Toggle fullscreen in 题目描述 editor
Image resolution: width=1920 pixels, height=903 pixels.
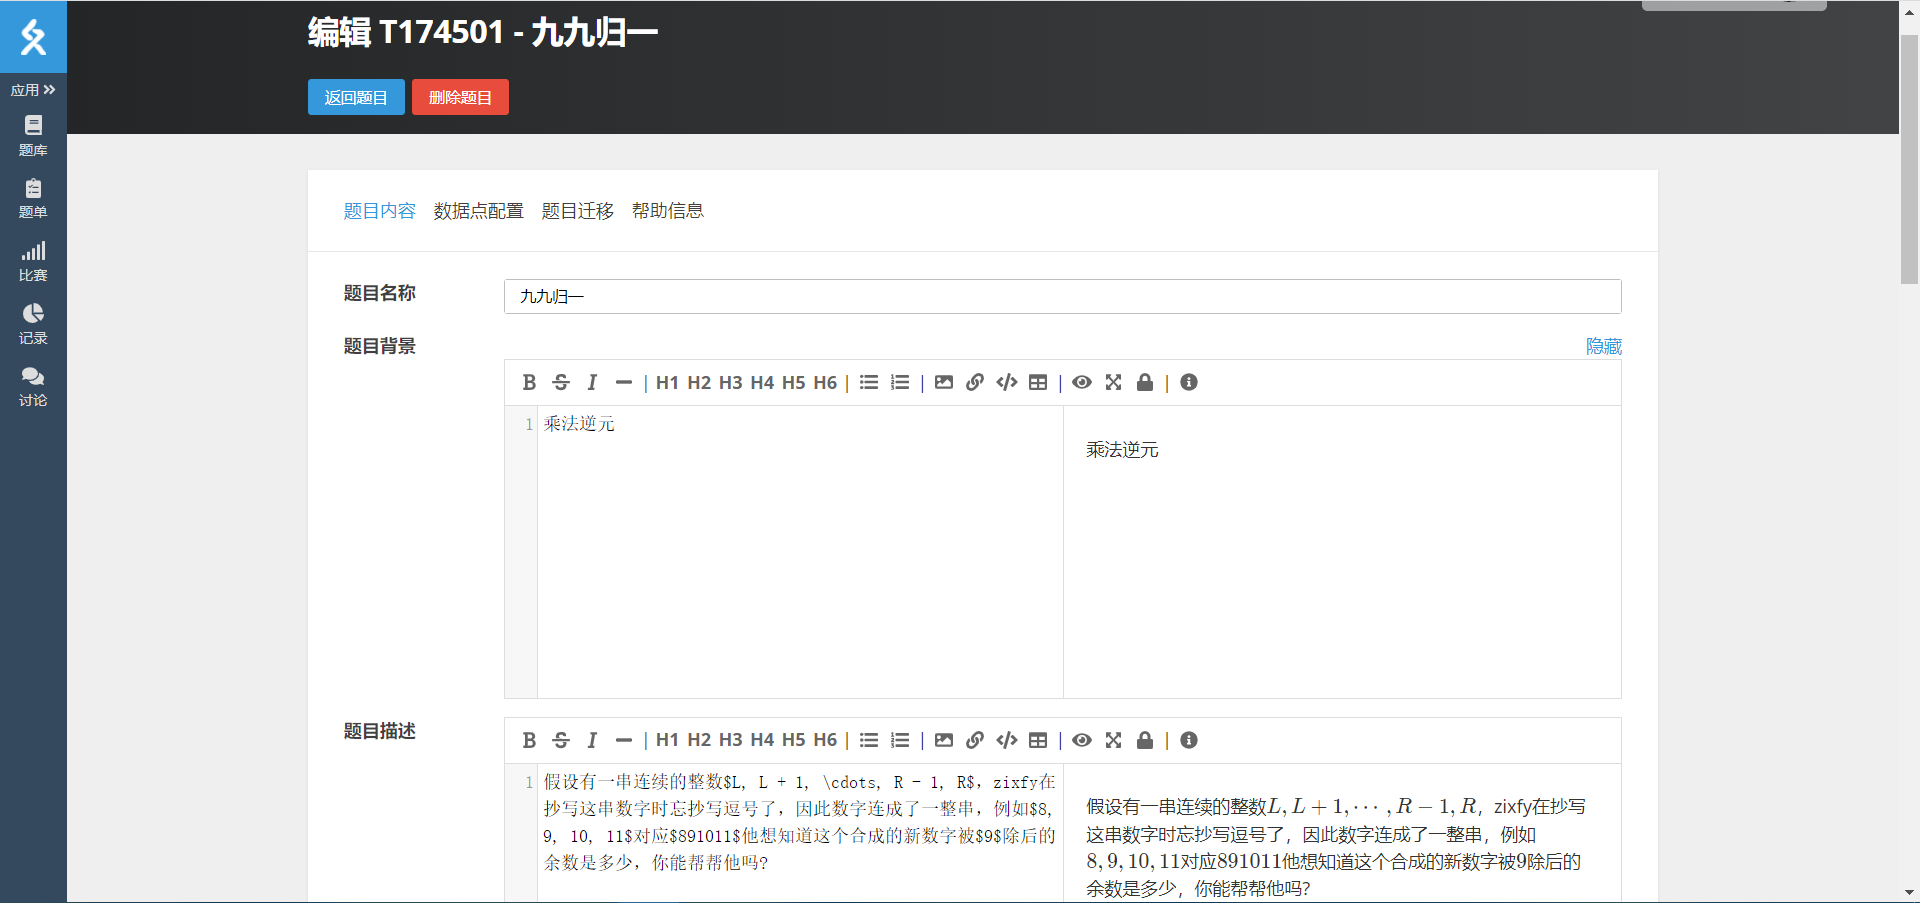click(1113, 740)
